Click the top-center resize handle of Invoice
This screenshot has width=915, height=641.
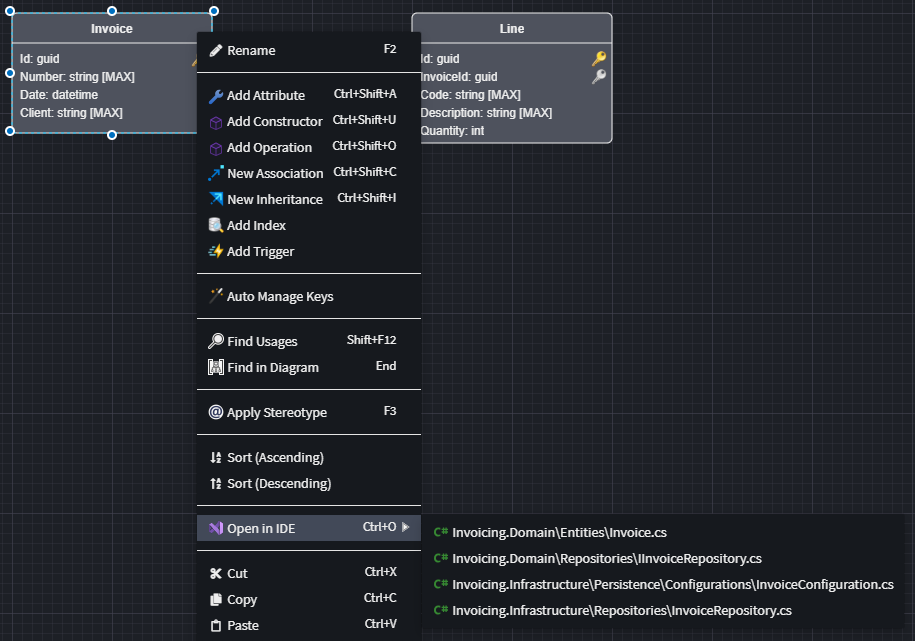coord(112,11)
